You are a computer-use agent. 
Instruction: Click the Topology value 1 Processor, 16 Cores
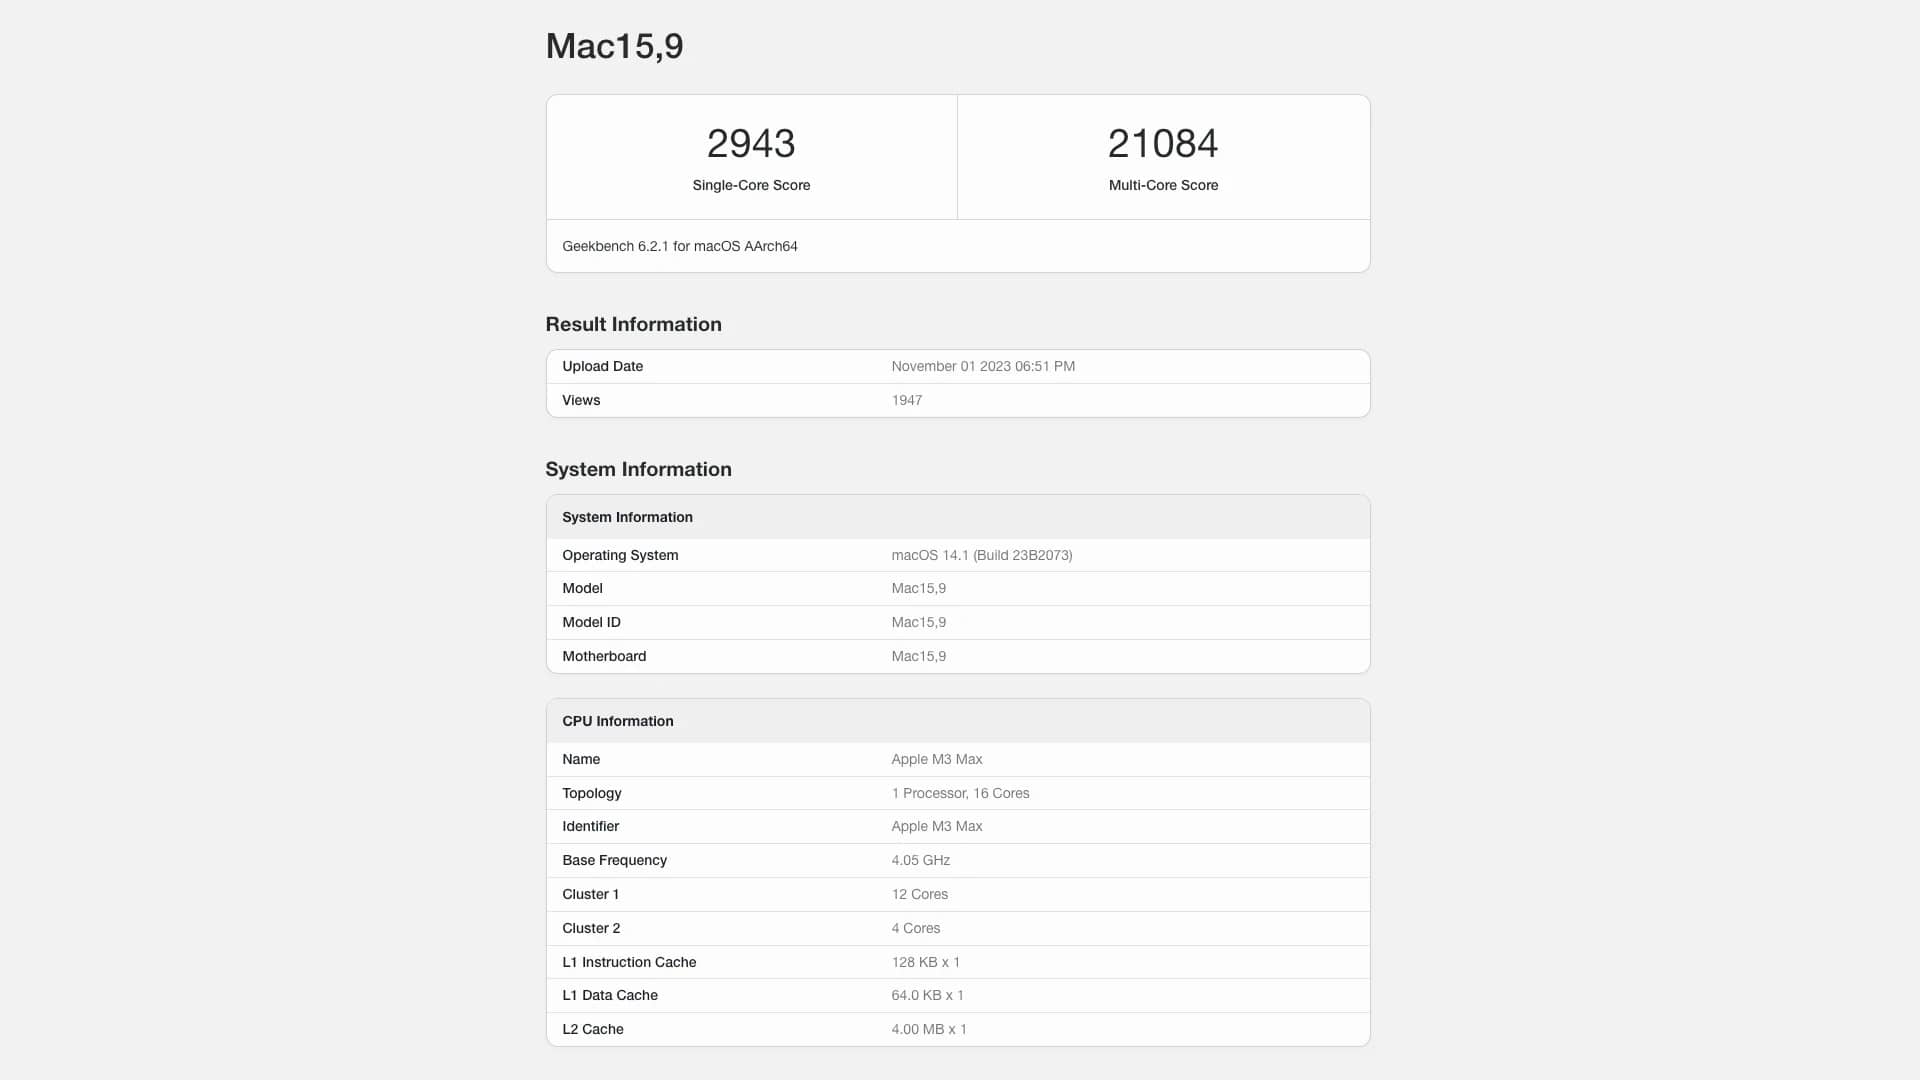coord(960,793)
